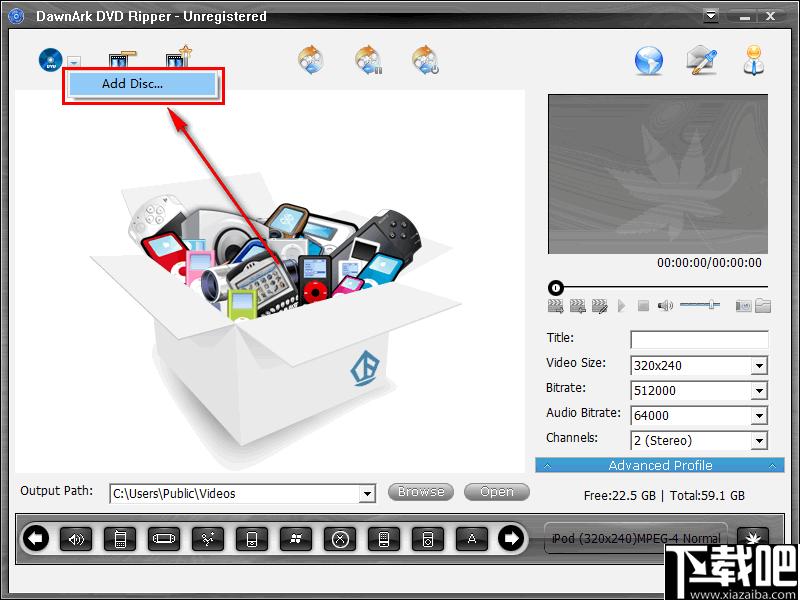Click the 00:00:00/00:00:00 time readout
800x600 pixels.
(x=709, y=263)
